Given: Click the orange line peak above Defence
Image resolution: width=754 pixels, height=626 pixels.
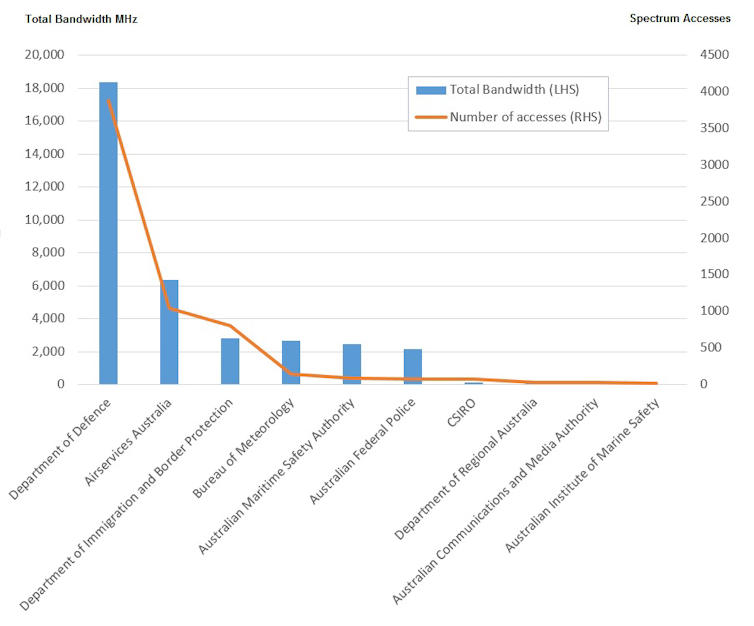Looking at the screenshot, I should pos(108,100).
